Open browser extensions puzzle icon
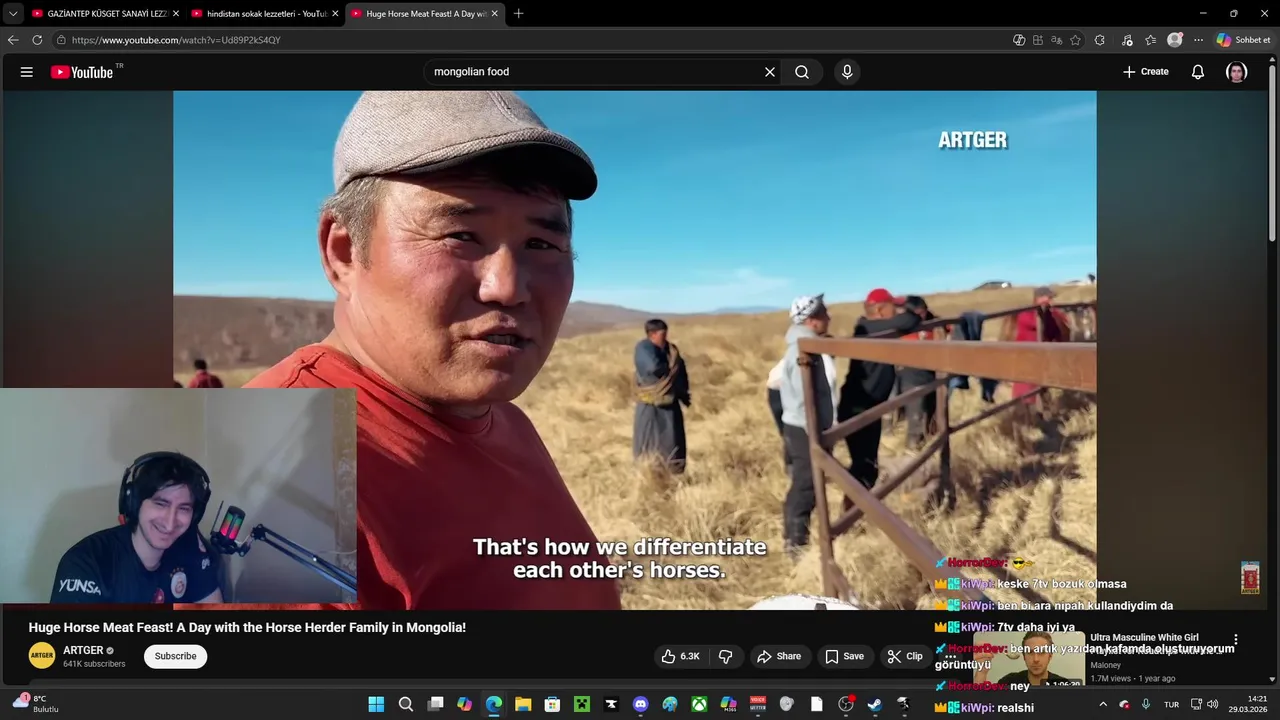 pos(1100,40)
